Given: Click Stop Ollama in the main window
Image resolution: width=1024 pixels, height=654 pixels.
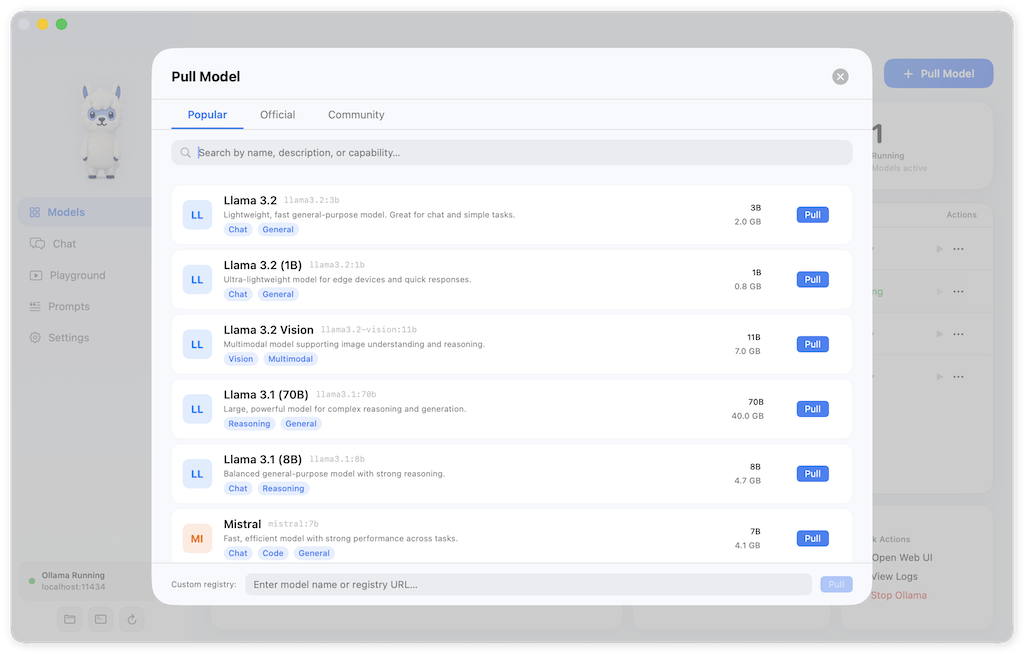Looking at the screenshot, I should [x=898, y=596].
